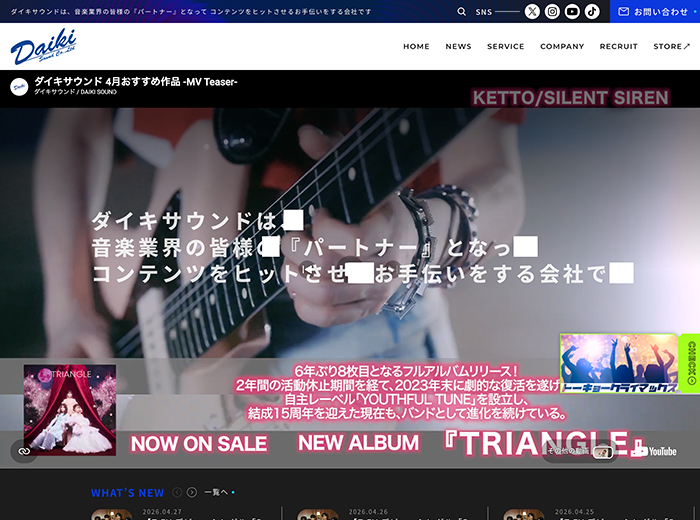
Task: Open the external STORE link
Action: click(671, 47)
